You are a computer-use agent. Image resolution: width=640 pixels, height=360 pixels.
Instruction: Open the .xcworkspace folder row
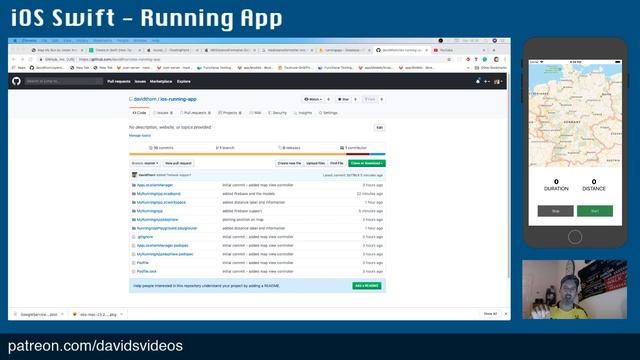click(x=161, y=202)
